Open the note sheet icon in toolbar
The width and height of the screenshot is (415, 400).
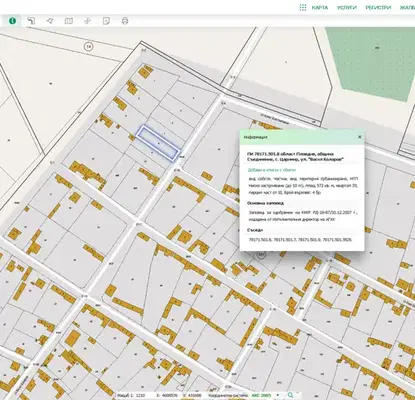click(106, 21)
